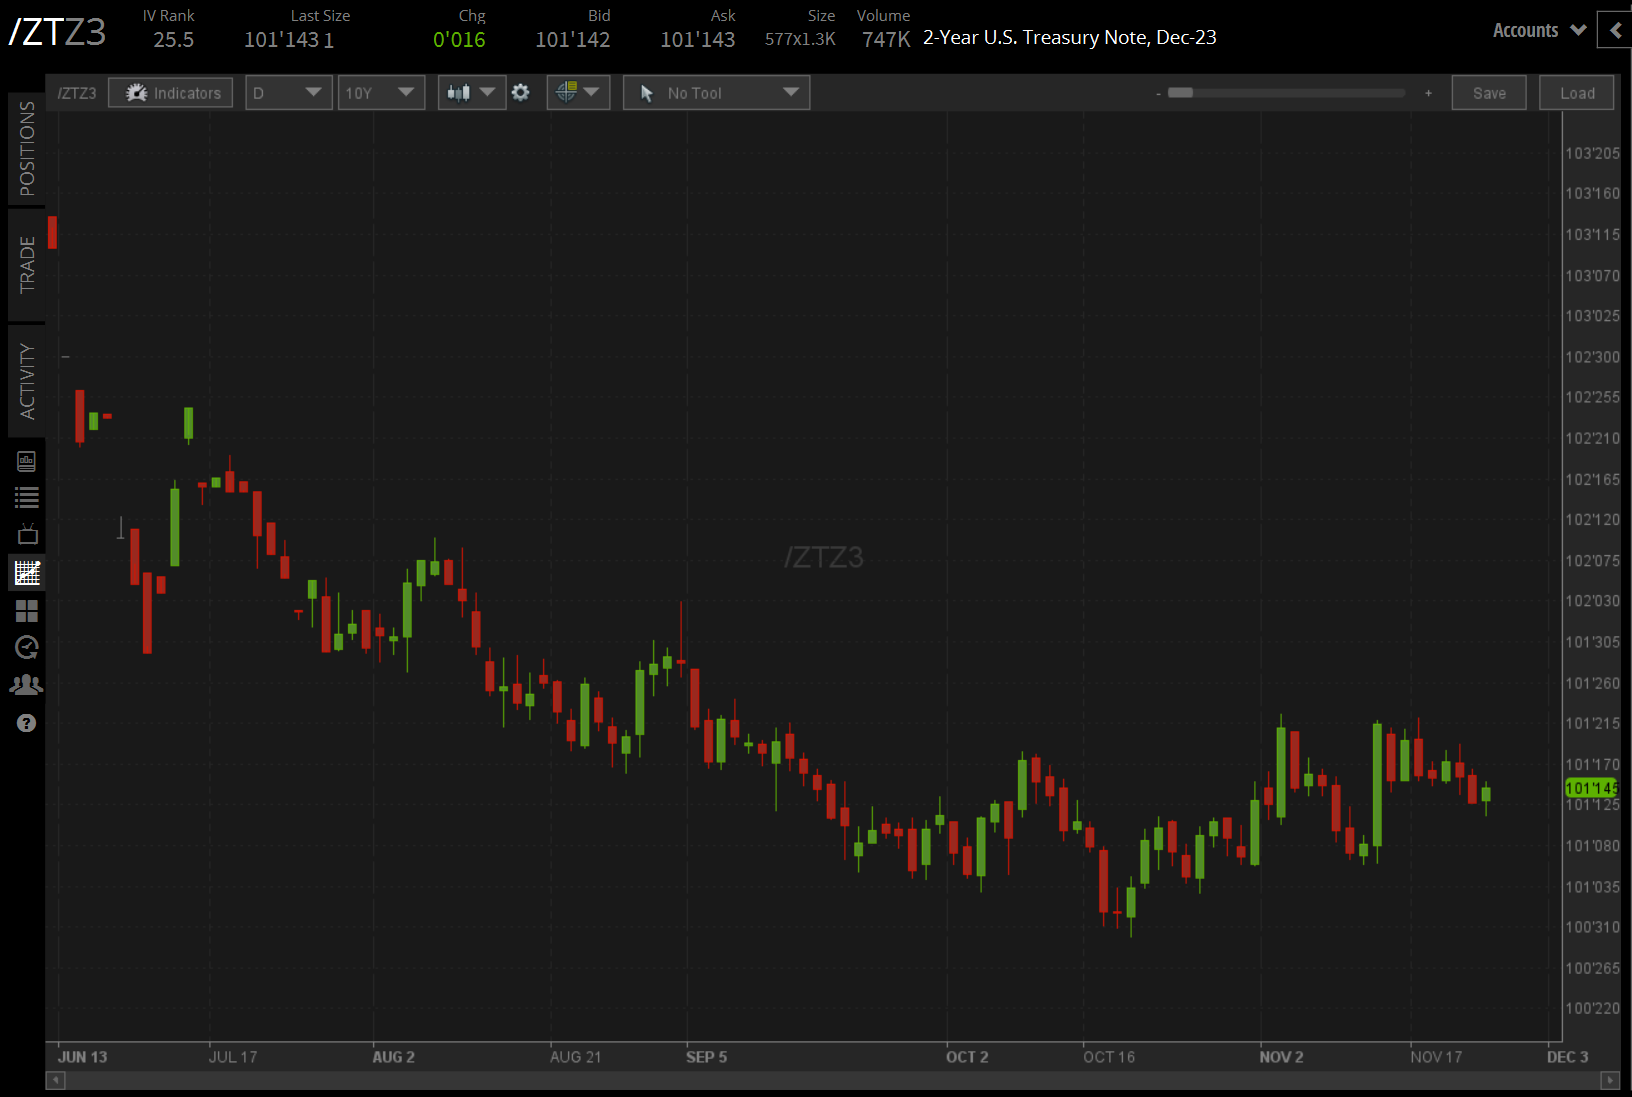Load a saved chart layout
Screen dimensions: 1632x1097
coord(1577,93)
